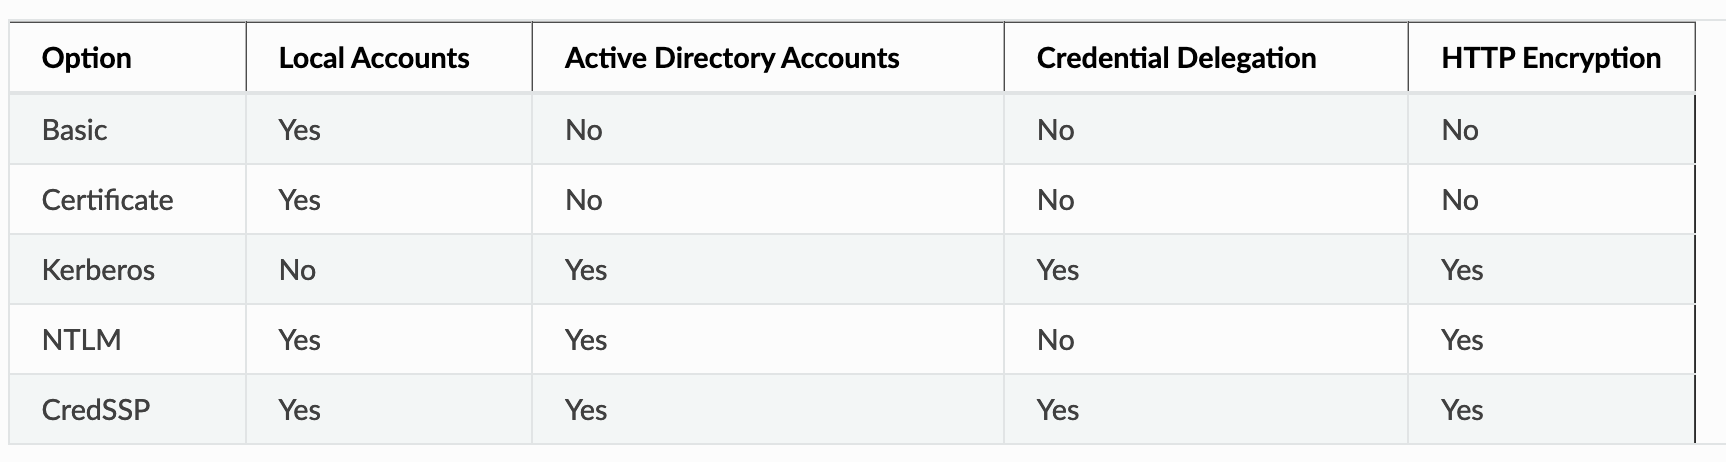This screenshot has width=1726, height=462.
Task: Click the Basic row label
Action: 75,130
